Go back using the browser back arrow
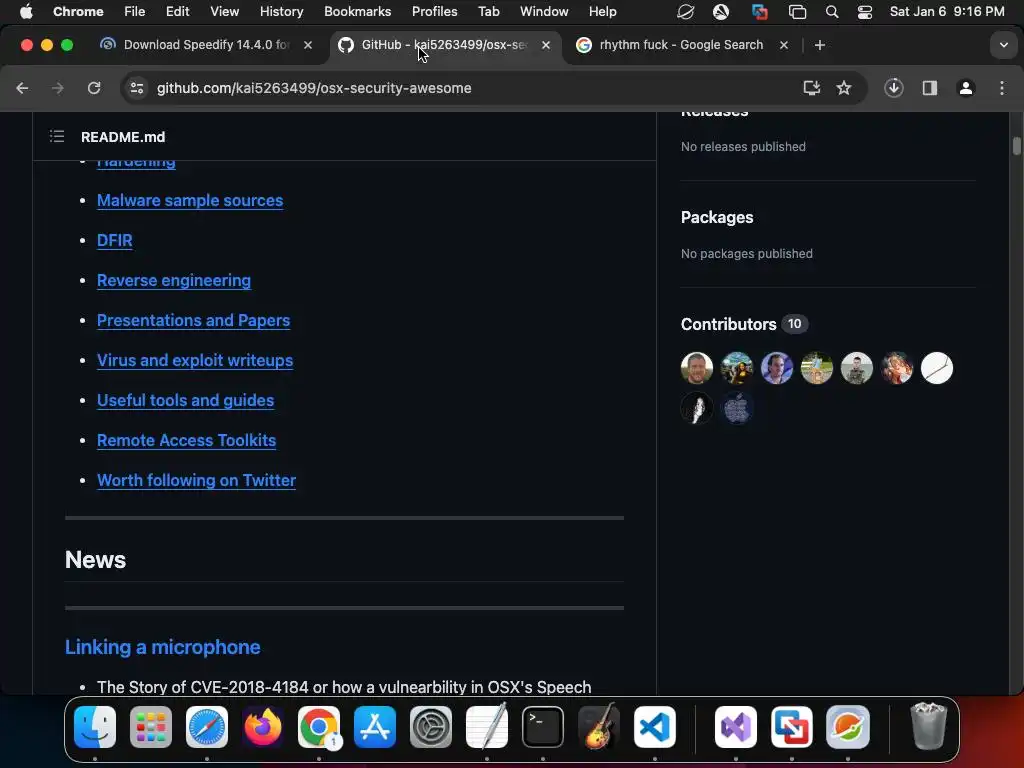This screenshot has width=1024, height=768. [x=22, y=88]
